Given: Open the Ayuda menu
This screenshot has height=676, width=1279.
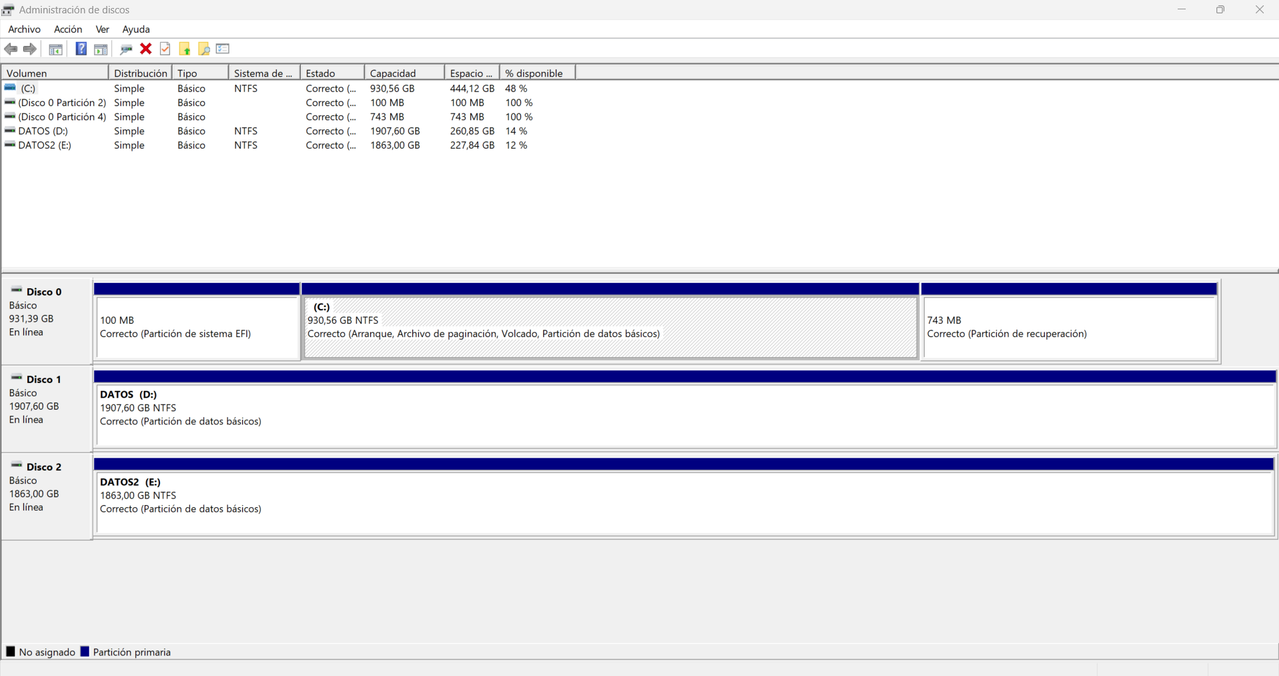Looking at the screenshot, I should pos(136,29).
